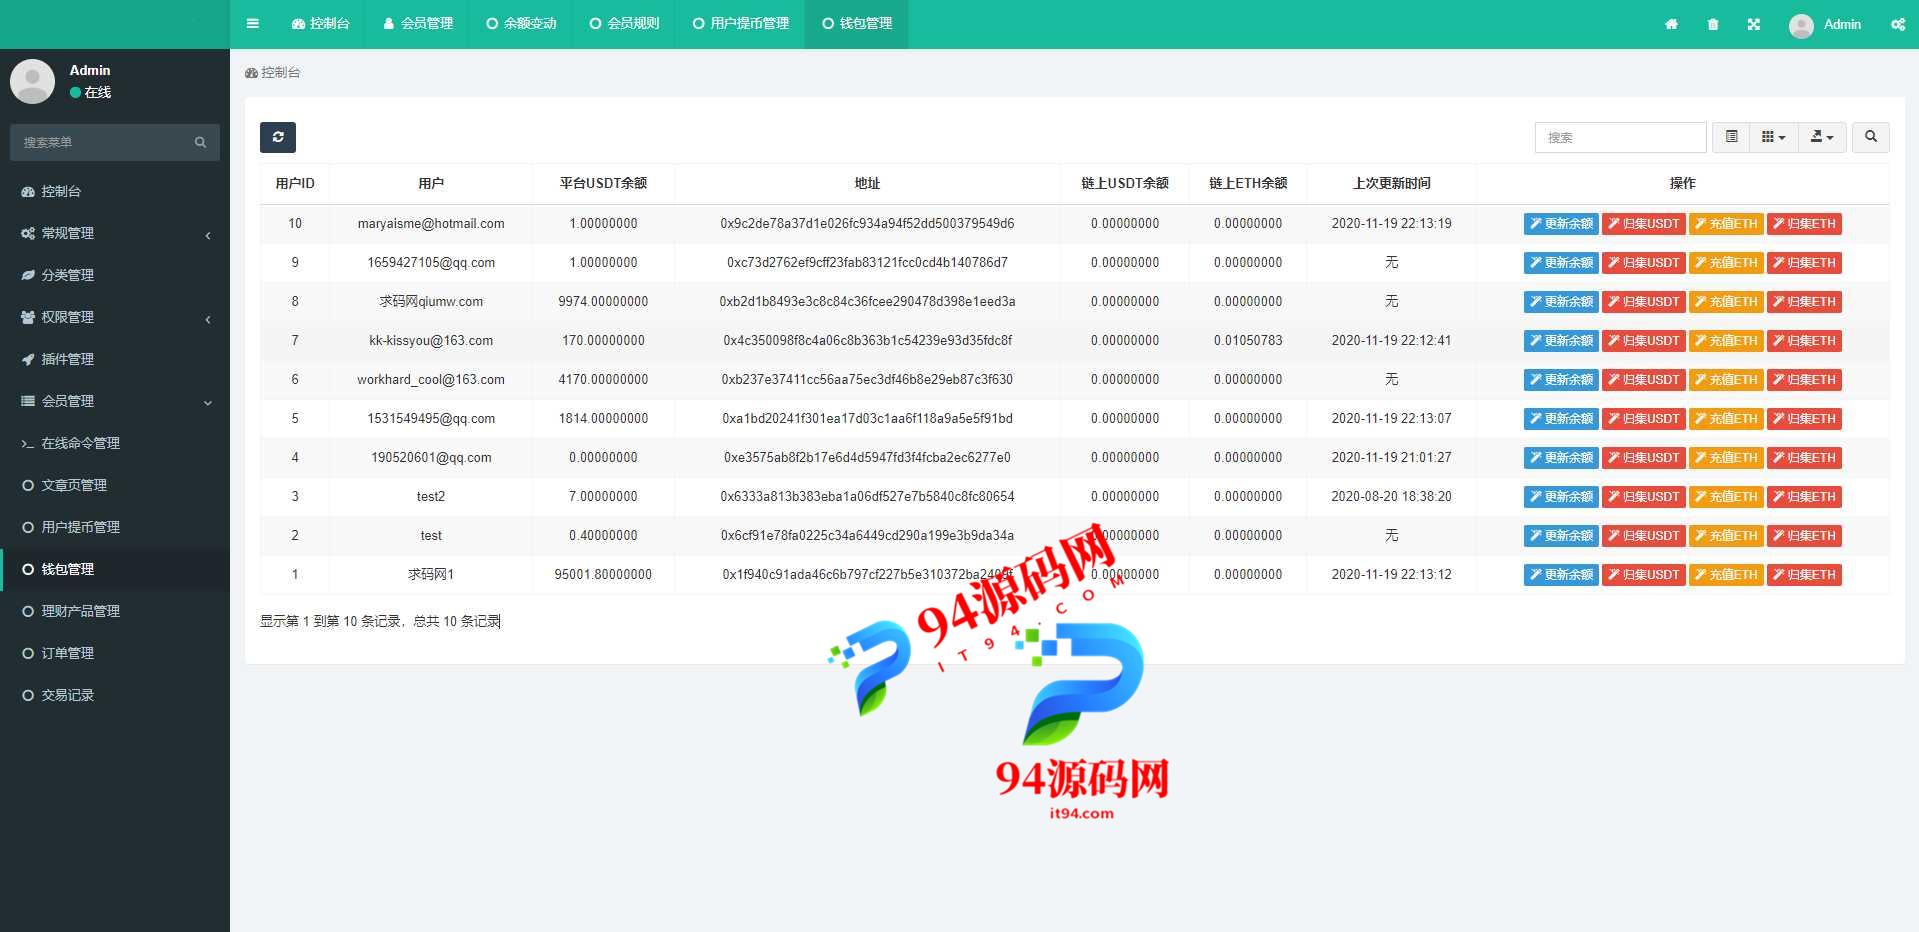Open the home icon in top bar
Image resolution: width=1919 pixels, height=932 pixels.
1671,24
